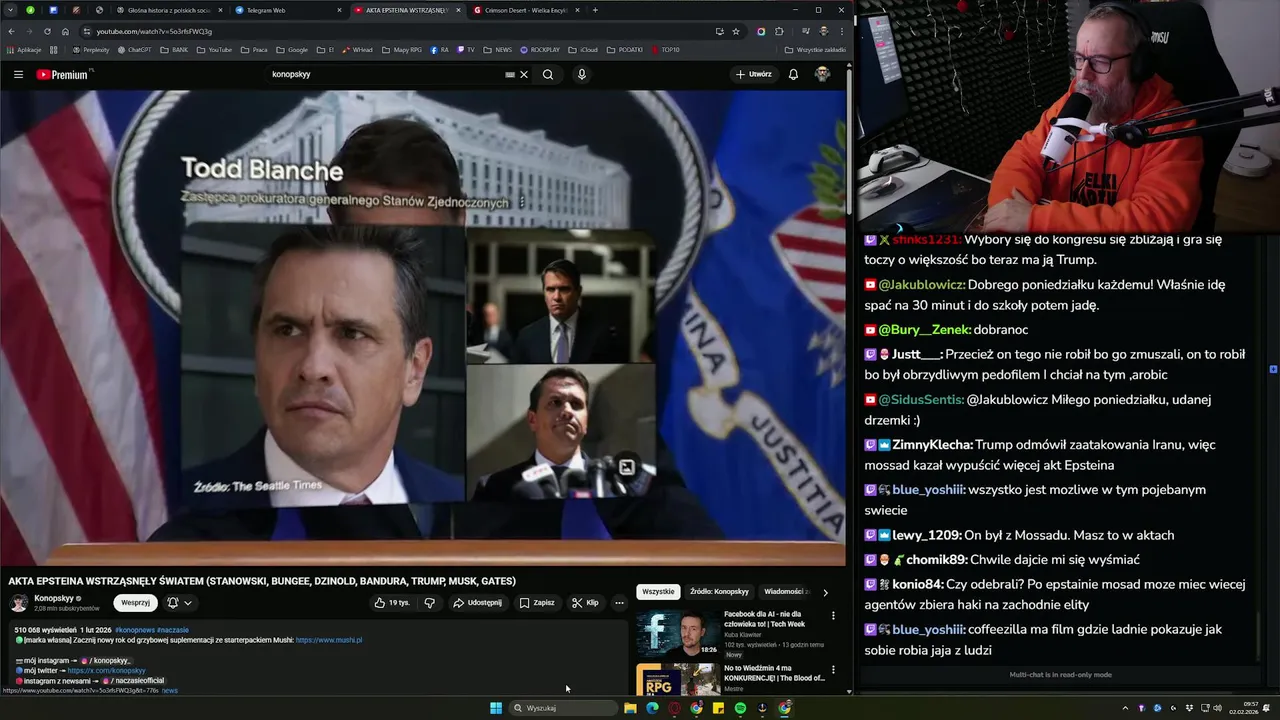Viewport: 1280px width, 720px height.
Task: Bookmark this page with star icon
Action: click(736, 31)
